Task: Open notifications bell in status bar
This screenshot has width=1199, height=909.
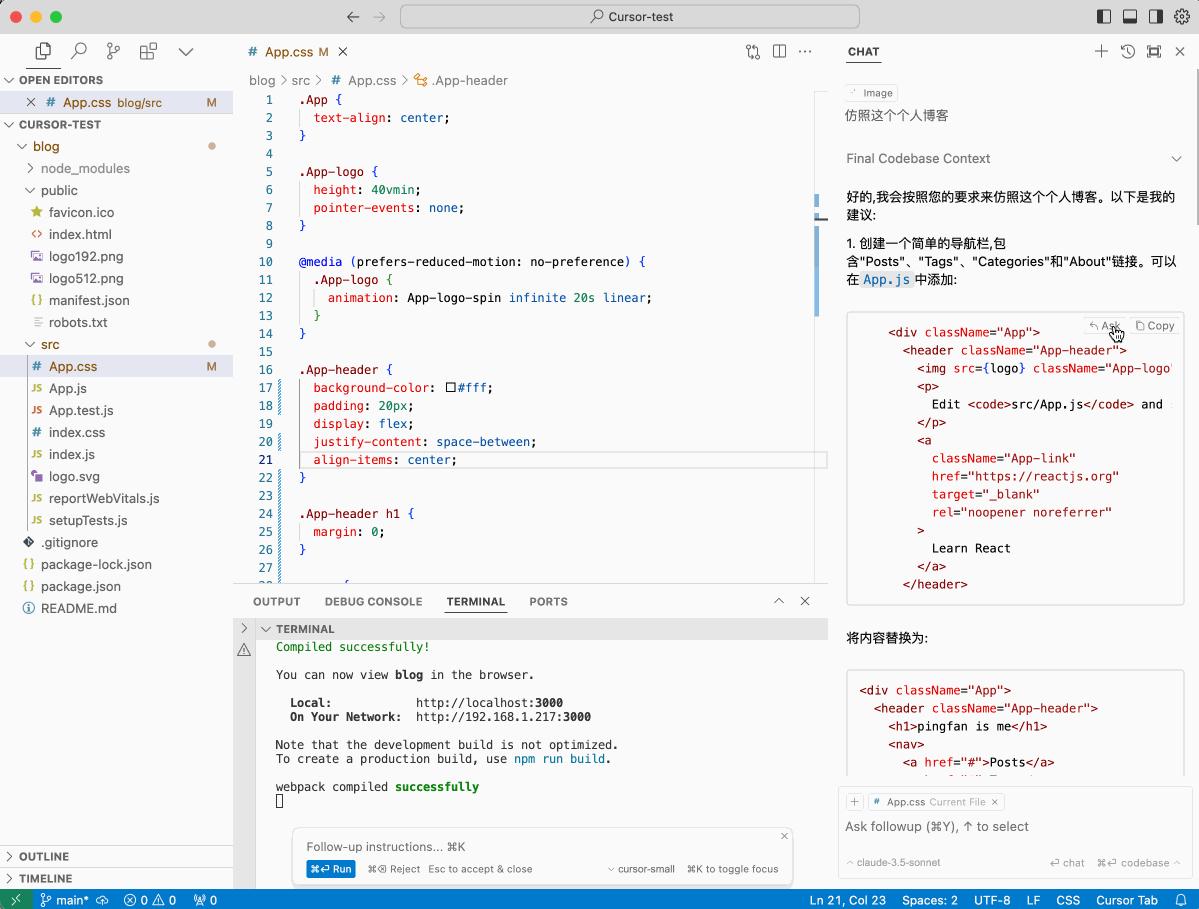Action: coord(1181,899)
